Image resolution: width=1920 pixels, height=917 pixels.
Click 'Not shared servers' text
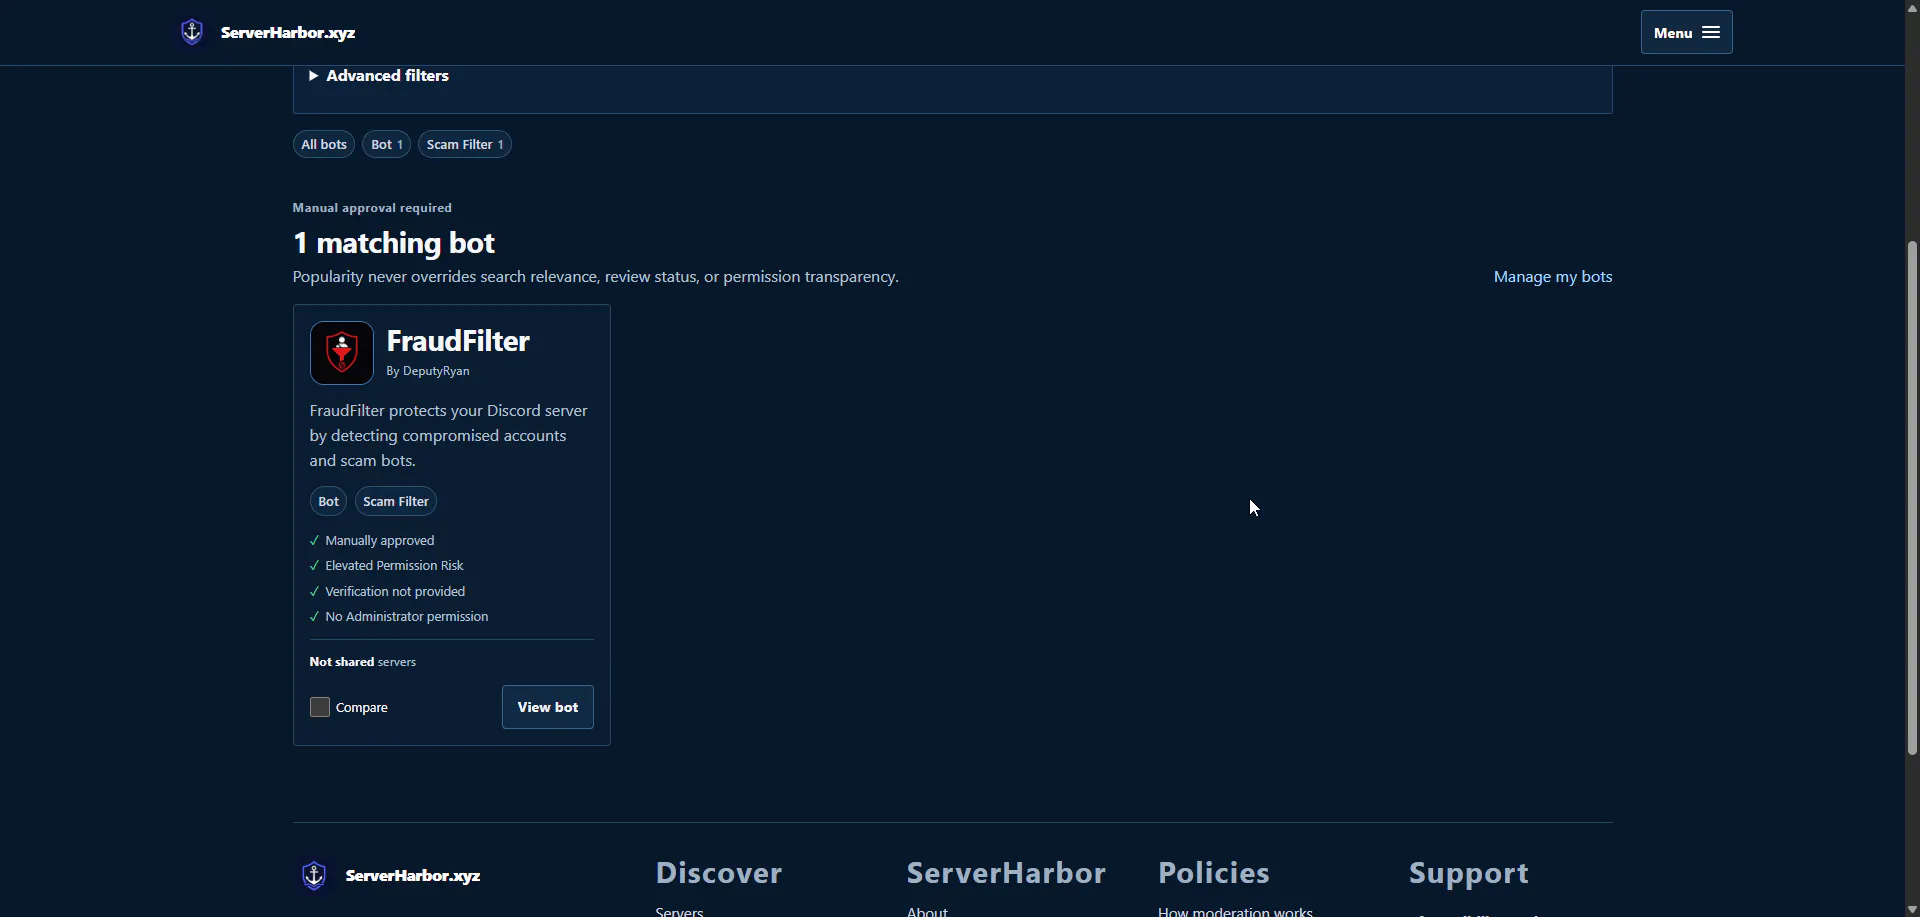pyautogui.click(x=363, y=662)
